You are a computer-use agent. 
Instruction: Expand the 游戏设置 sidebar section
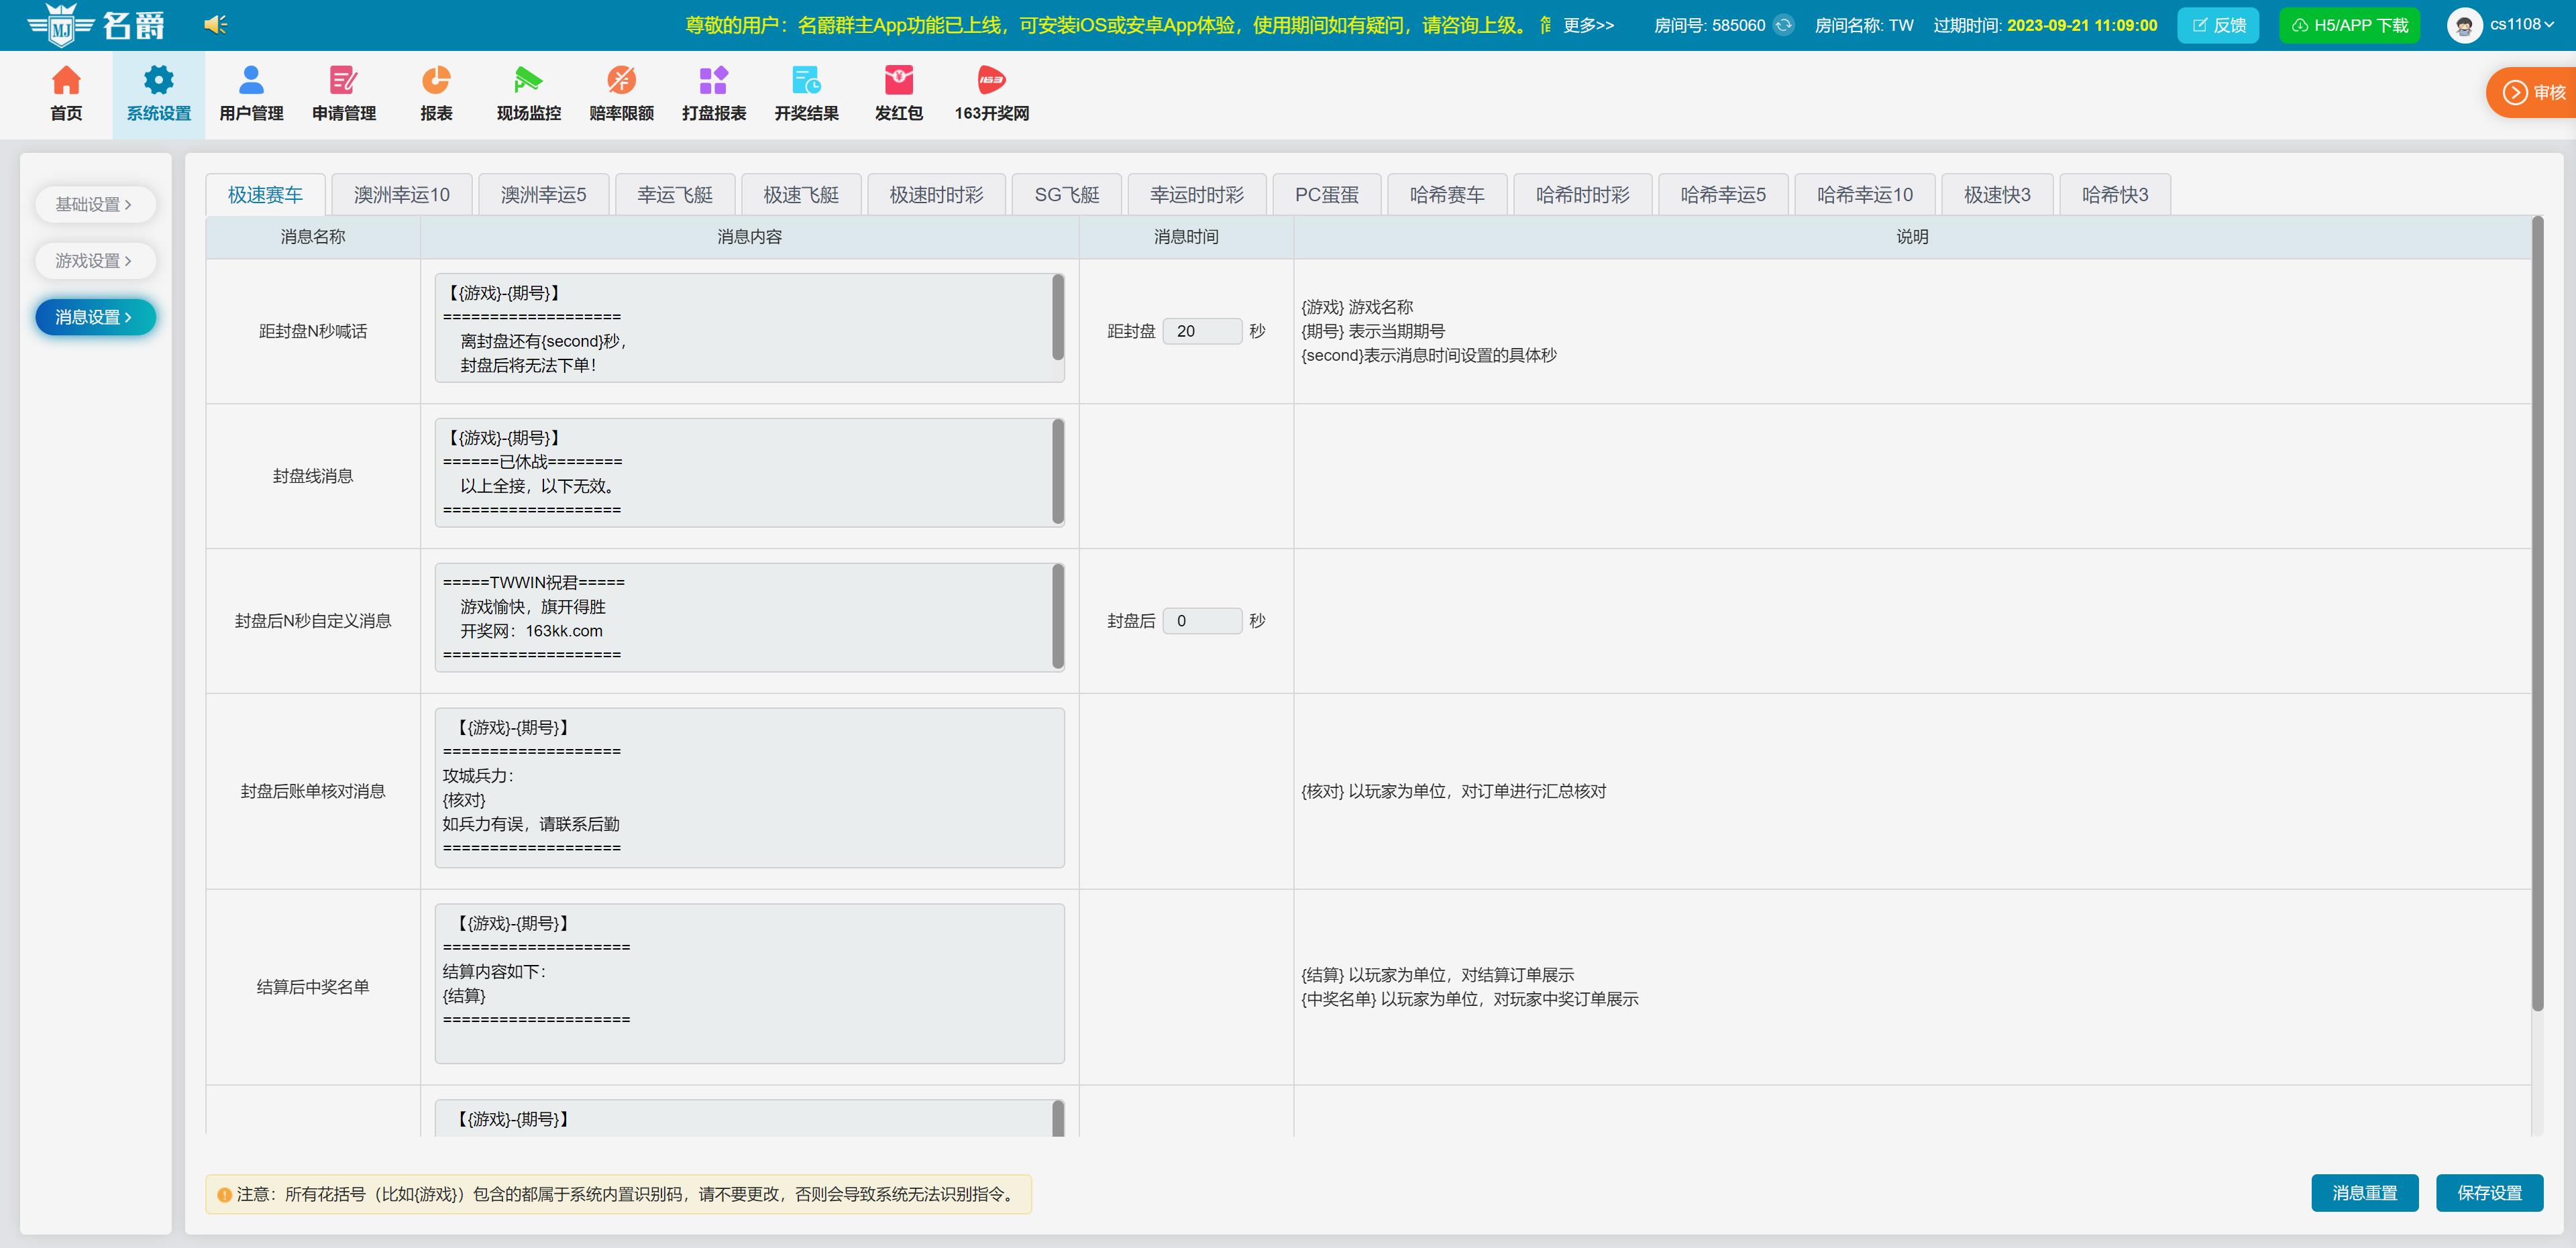(x=94, y=260)
